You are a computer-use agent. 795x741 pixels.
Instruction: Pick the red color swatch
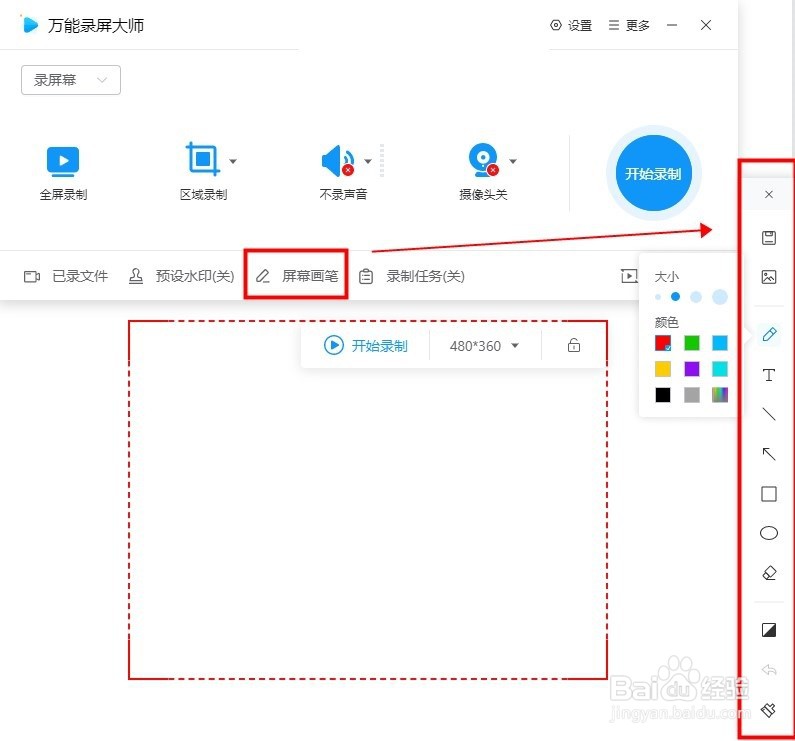tap(663, 343)
